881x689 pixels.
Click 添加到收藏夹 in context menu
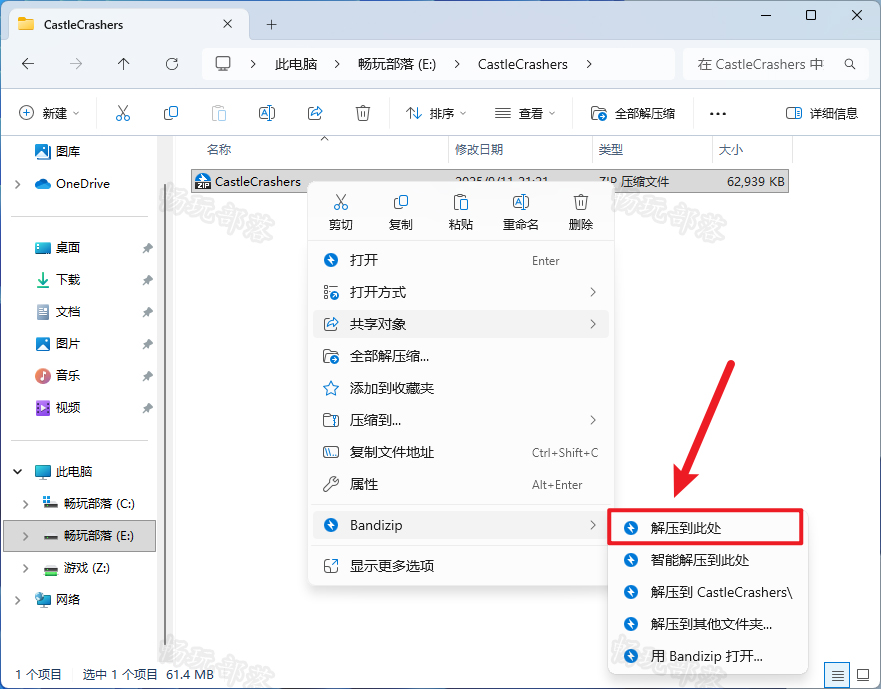461,388
